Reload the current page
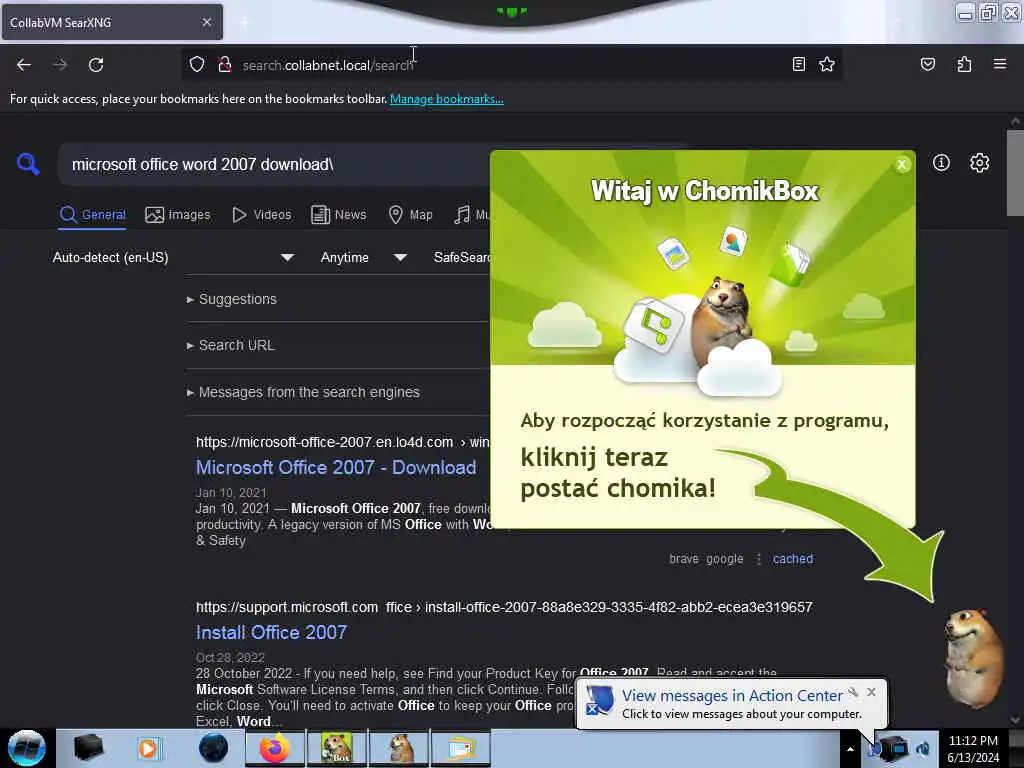The width and height of the screenshot is (1024, 768). [x=96, y=65]
